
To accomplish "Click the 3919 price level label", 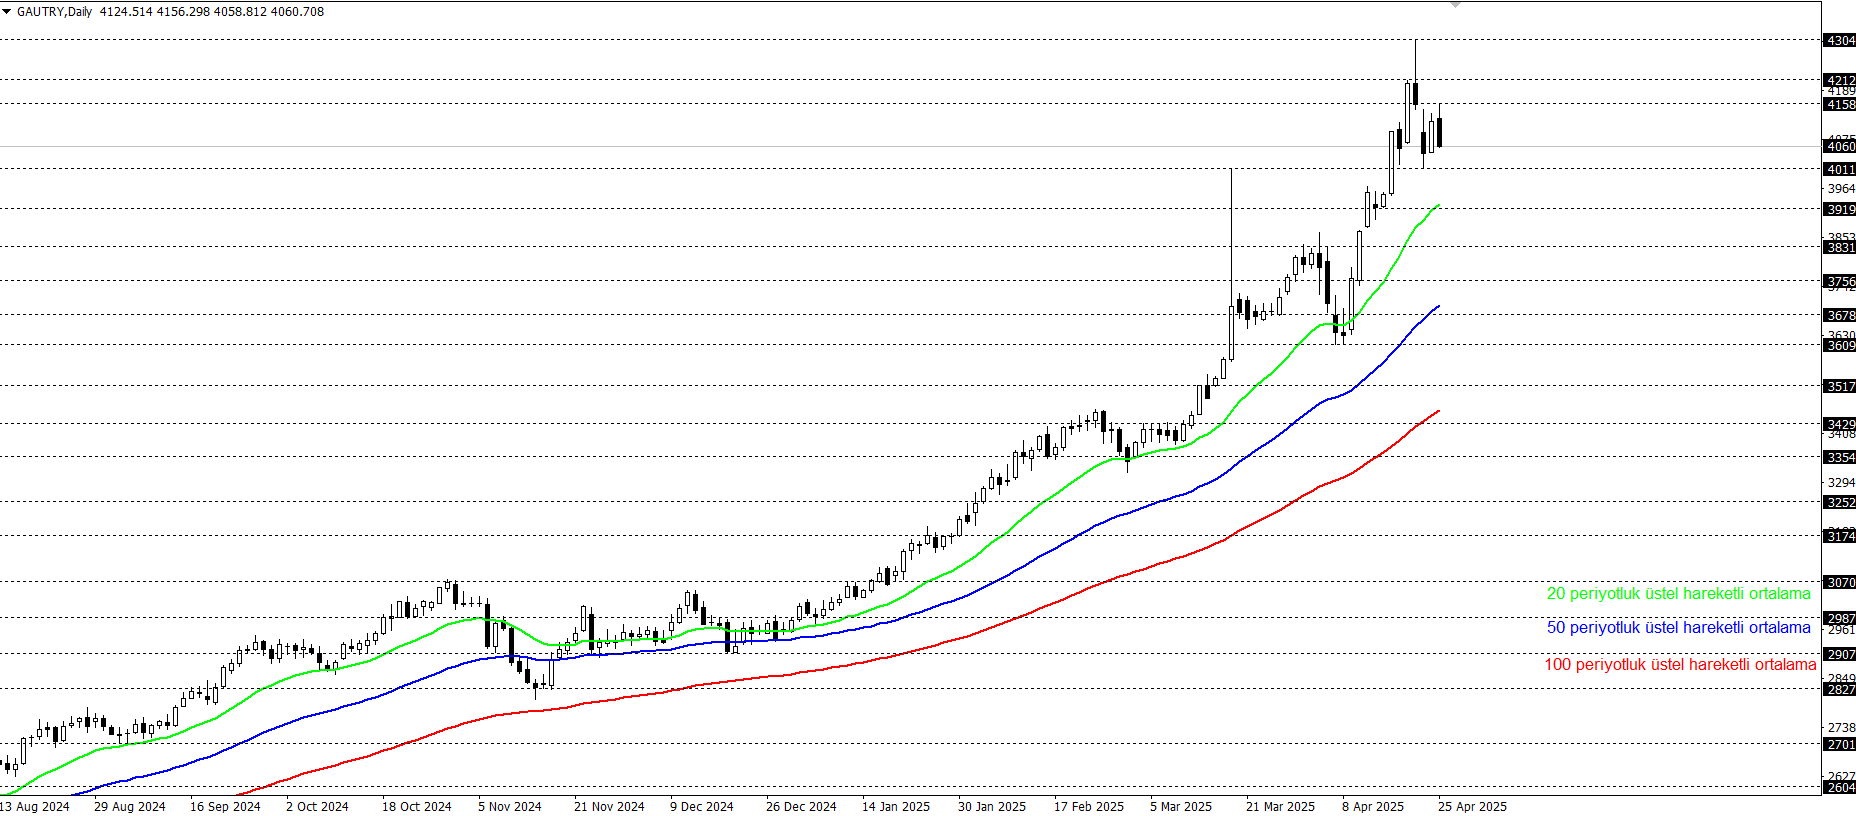I will (1840, 209).
